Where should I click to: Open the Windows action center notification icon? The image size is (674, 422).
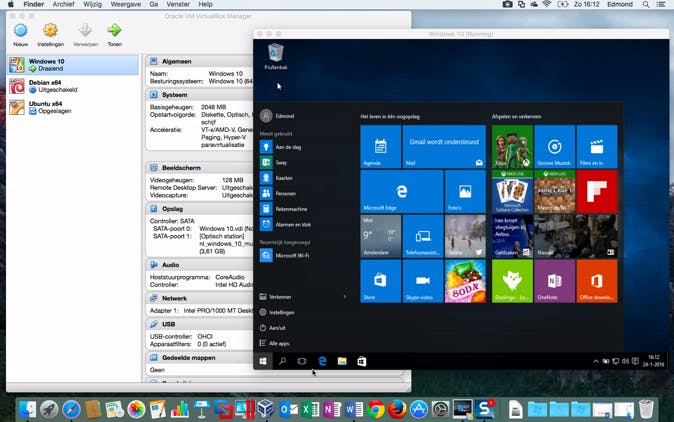coord(635,361)
